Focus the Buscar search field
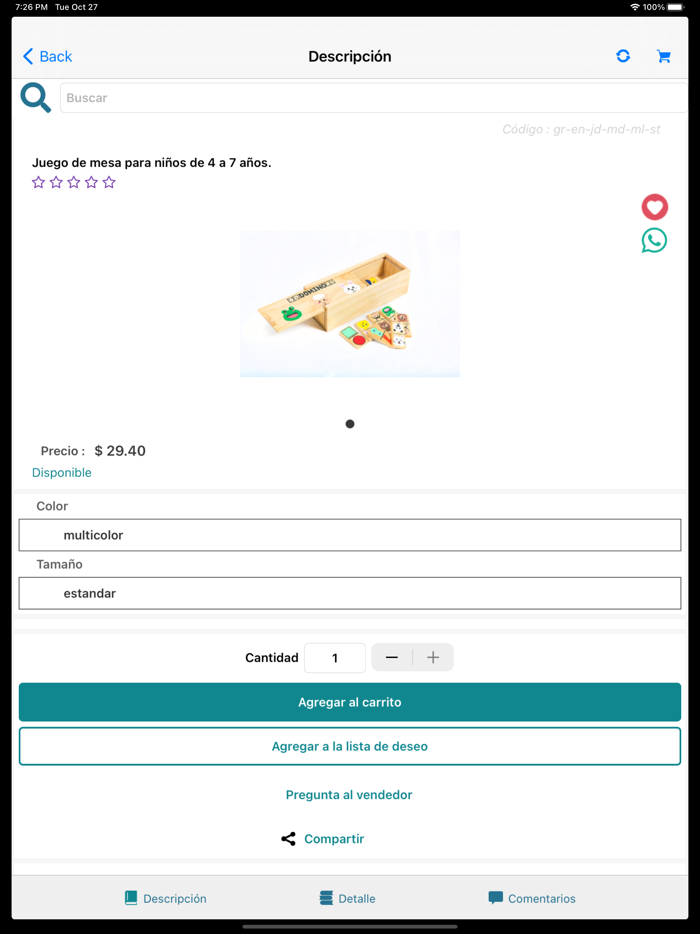Screen dimensions: 700x934 pos(374,98)
